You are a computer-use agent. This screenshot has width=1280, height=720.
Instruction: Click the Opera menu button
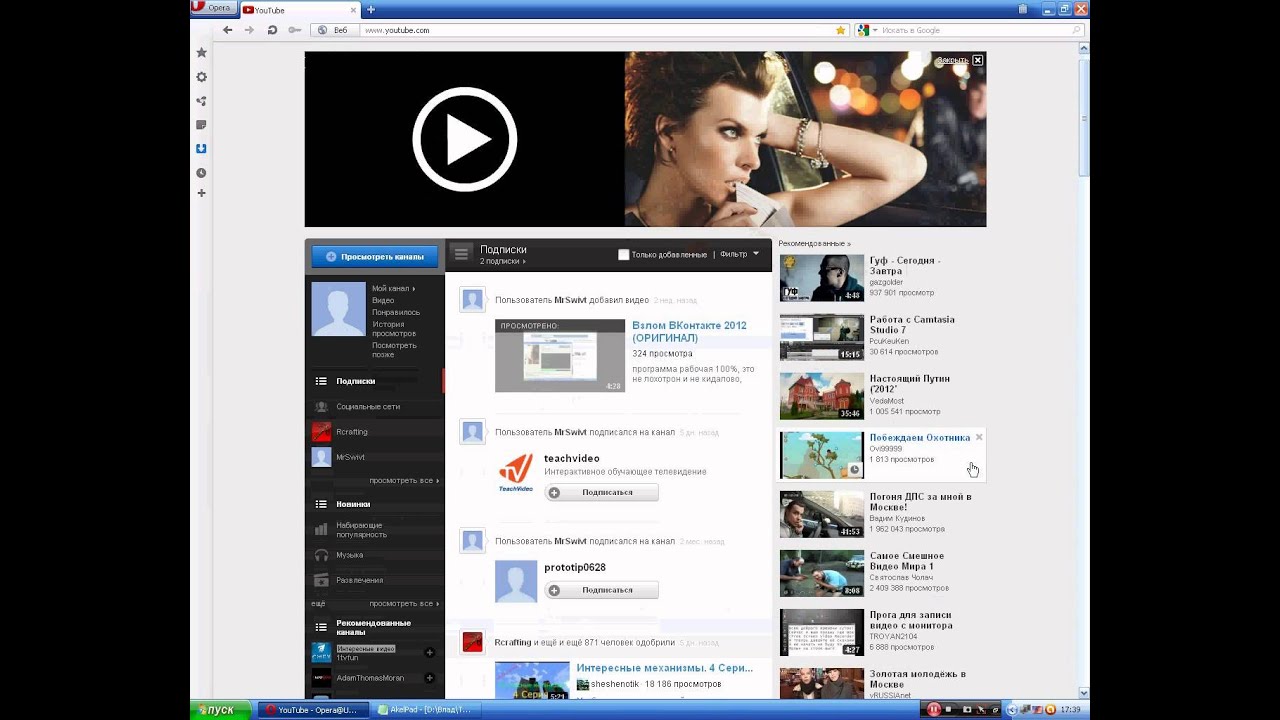213,8
